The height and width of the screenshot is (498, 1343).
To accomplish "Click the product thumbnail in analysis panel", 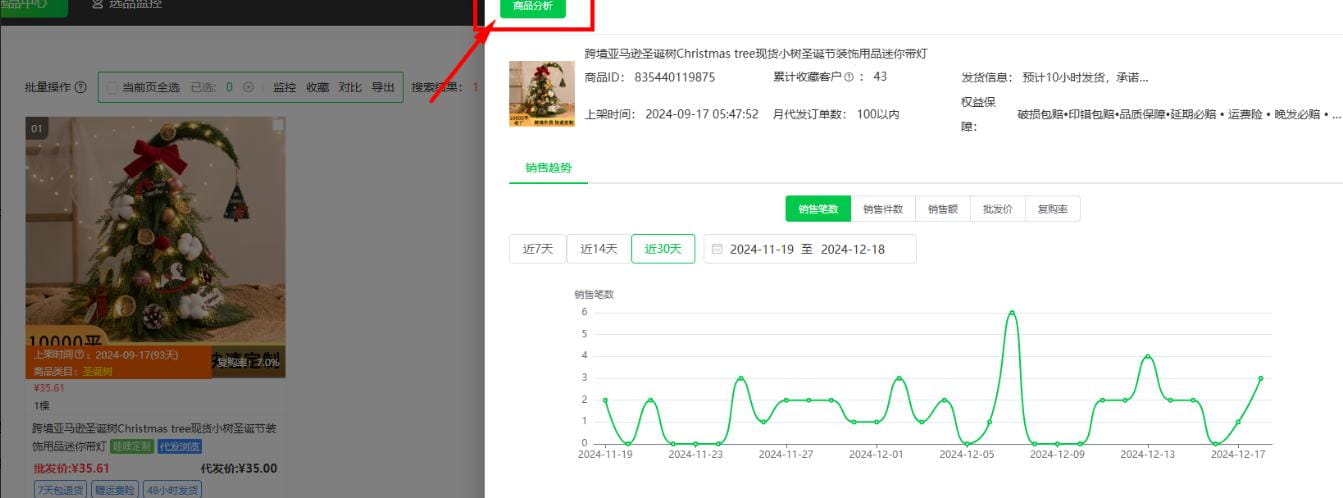I will pyautogui.click(x=541, y=94).
